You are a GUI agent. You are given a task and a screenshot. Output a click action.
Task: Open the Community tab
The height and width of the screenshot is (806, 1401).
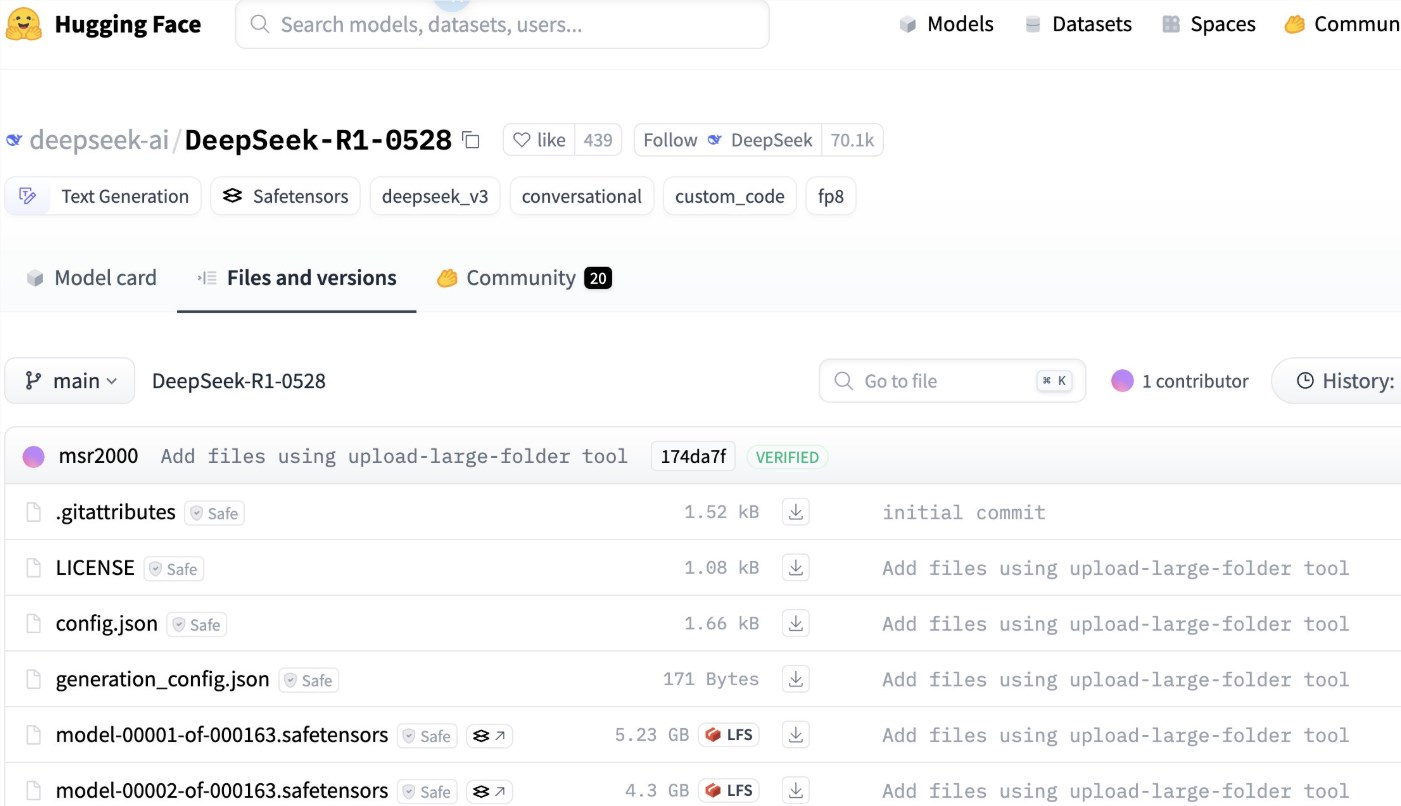(x=522, y=278)
